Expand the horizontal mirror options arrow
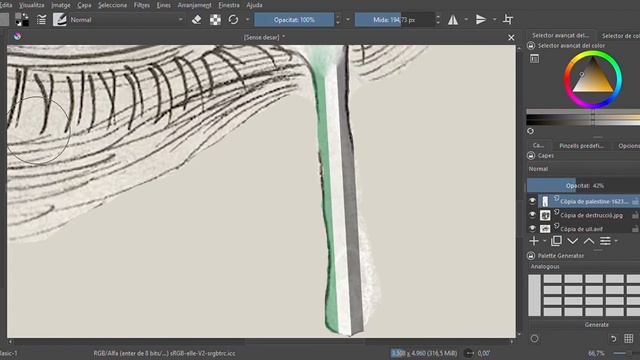Screen dimensions: 640x360 (466, 19)
